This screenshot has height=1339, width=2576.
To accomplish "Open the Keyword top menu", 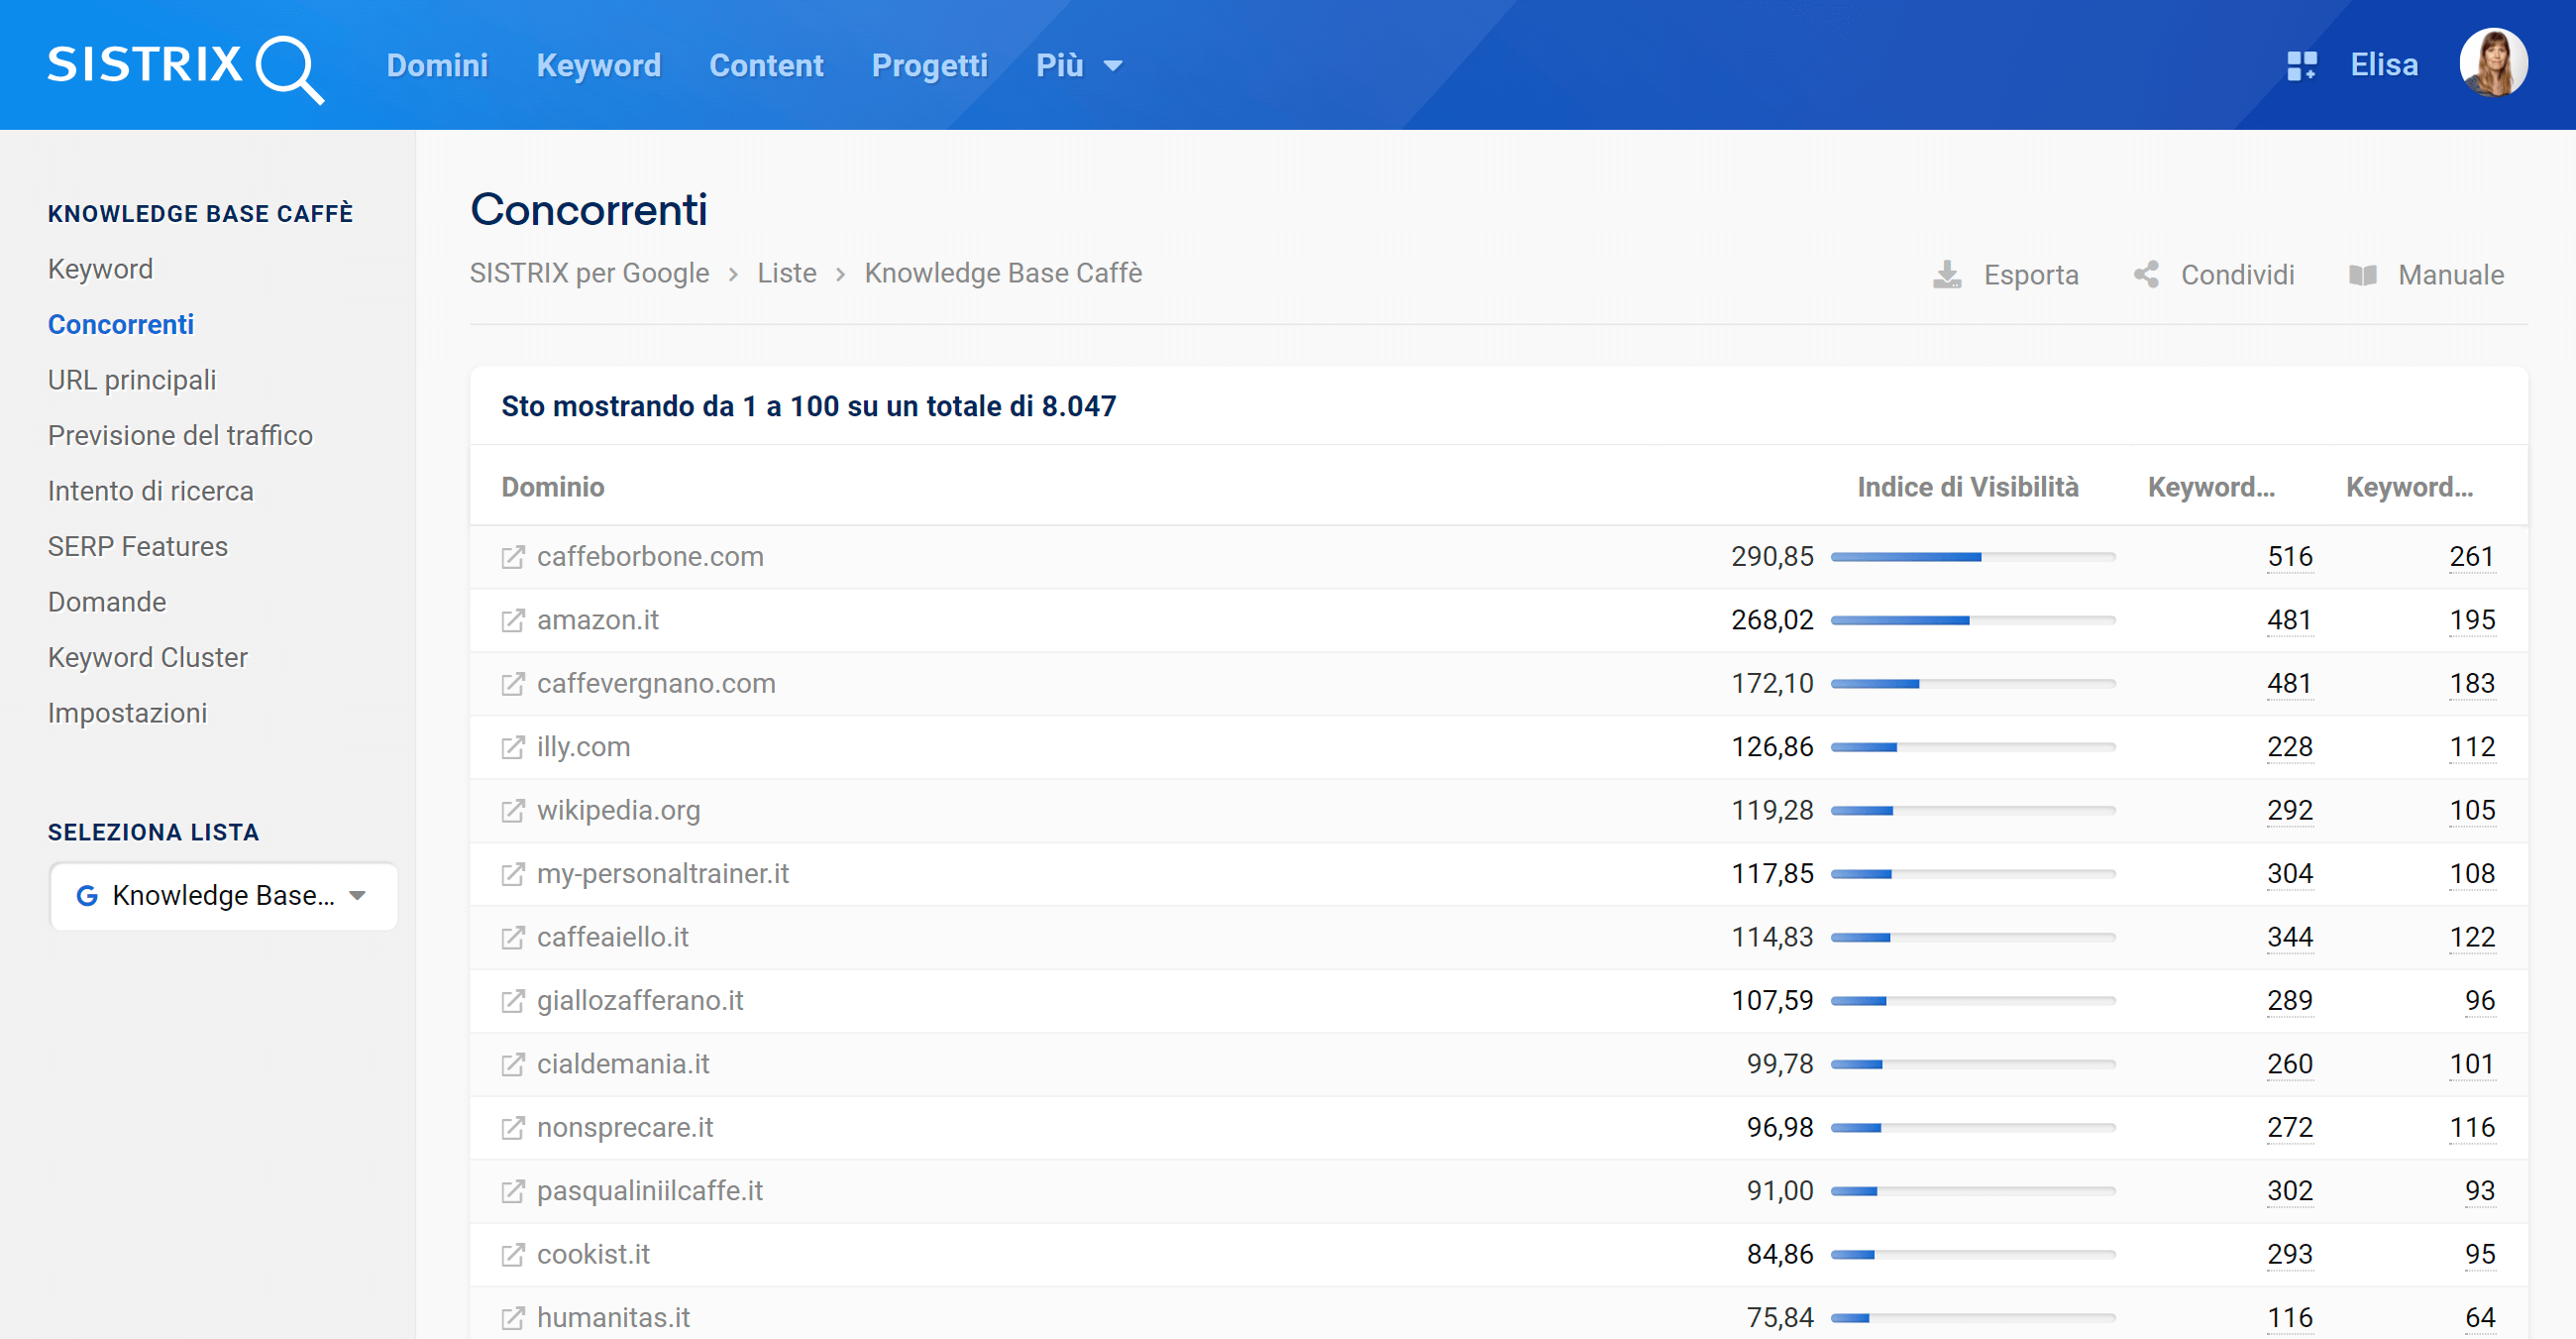I will 598,66.
